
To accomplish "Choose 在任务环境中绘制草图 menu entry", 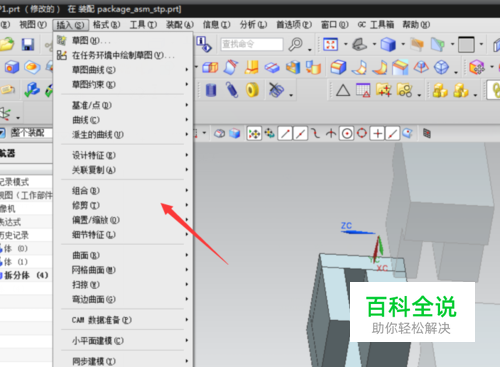I will click(x=123, y=55).
